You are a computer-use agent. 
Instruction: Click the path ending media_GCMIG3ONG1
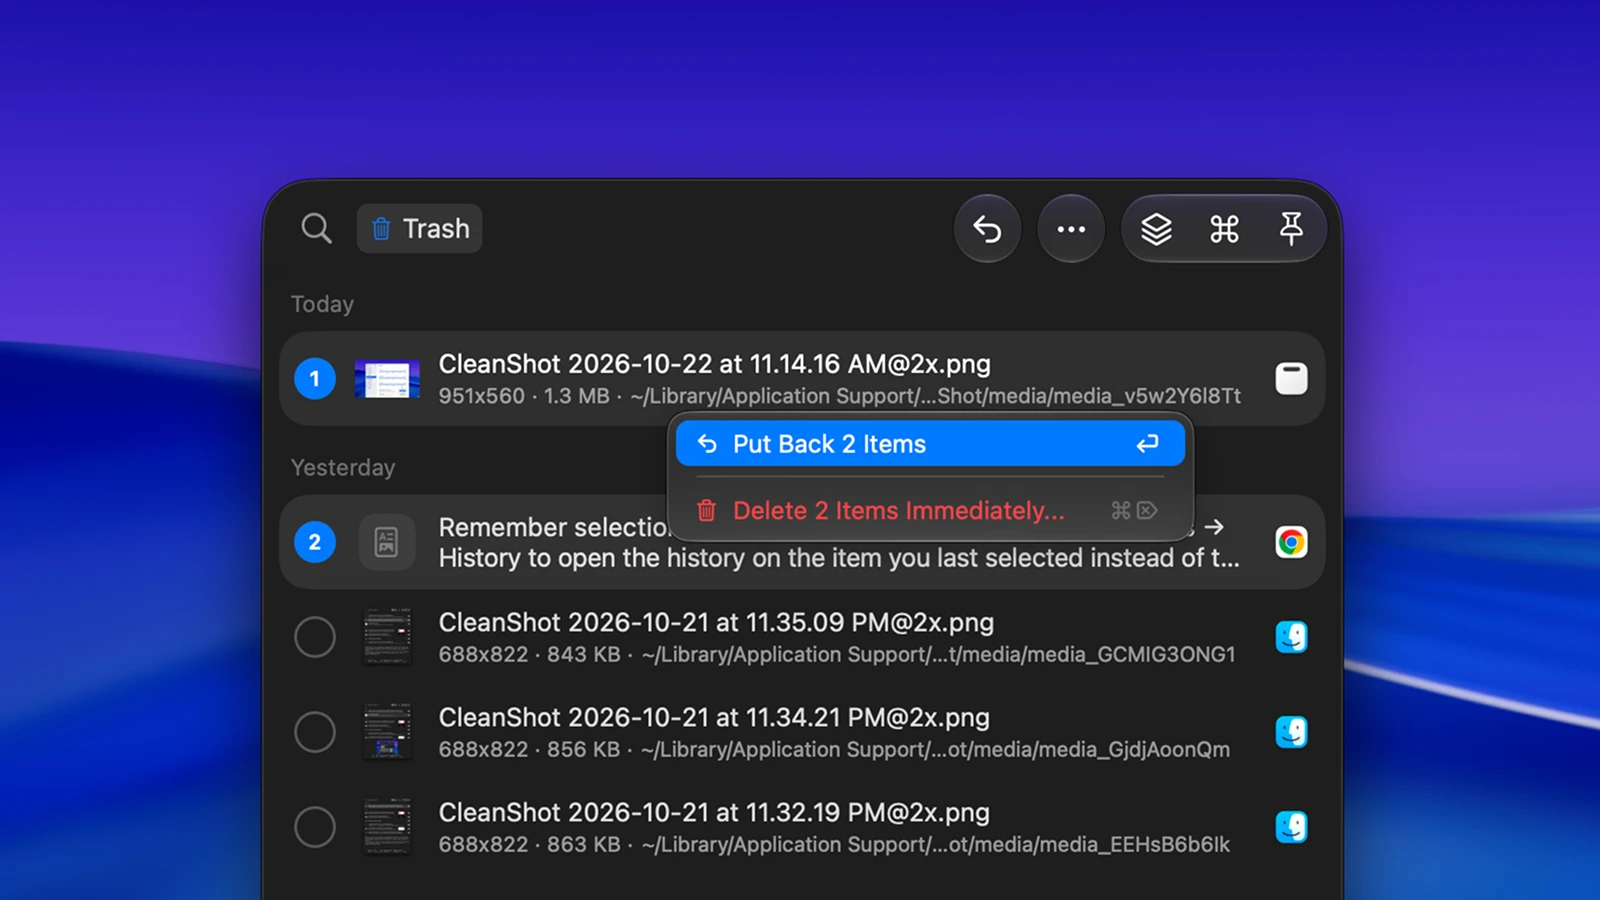(x=939, y=655)
